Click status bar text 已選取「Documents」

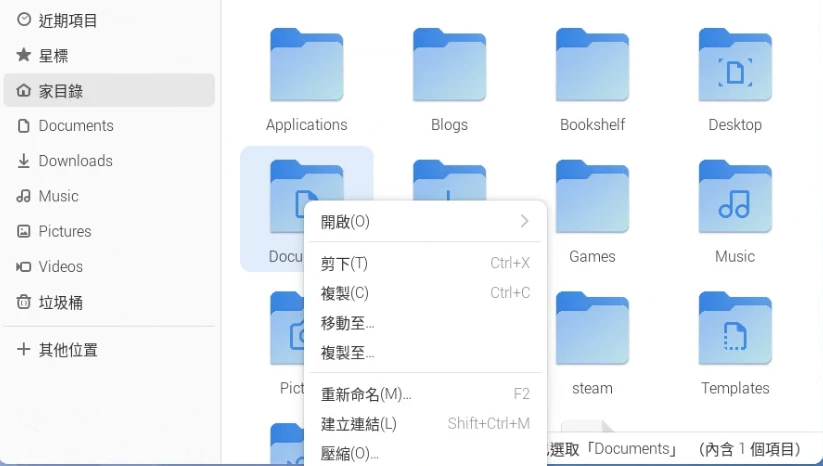coord(611,449)
